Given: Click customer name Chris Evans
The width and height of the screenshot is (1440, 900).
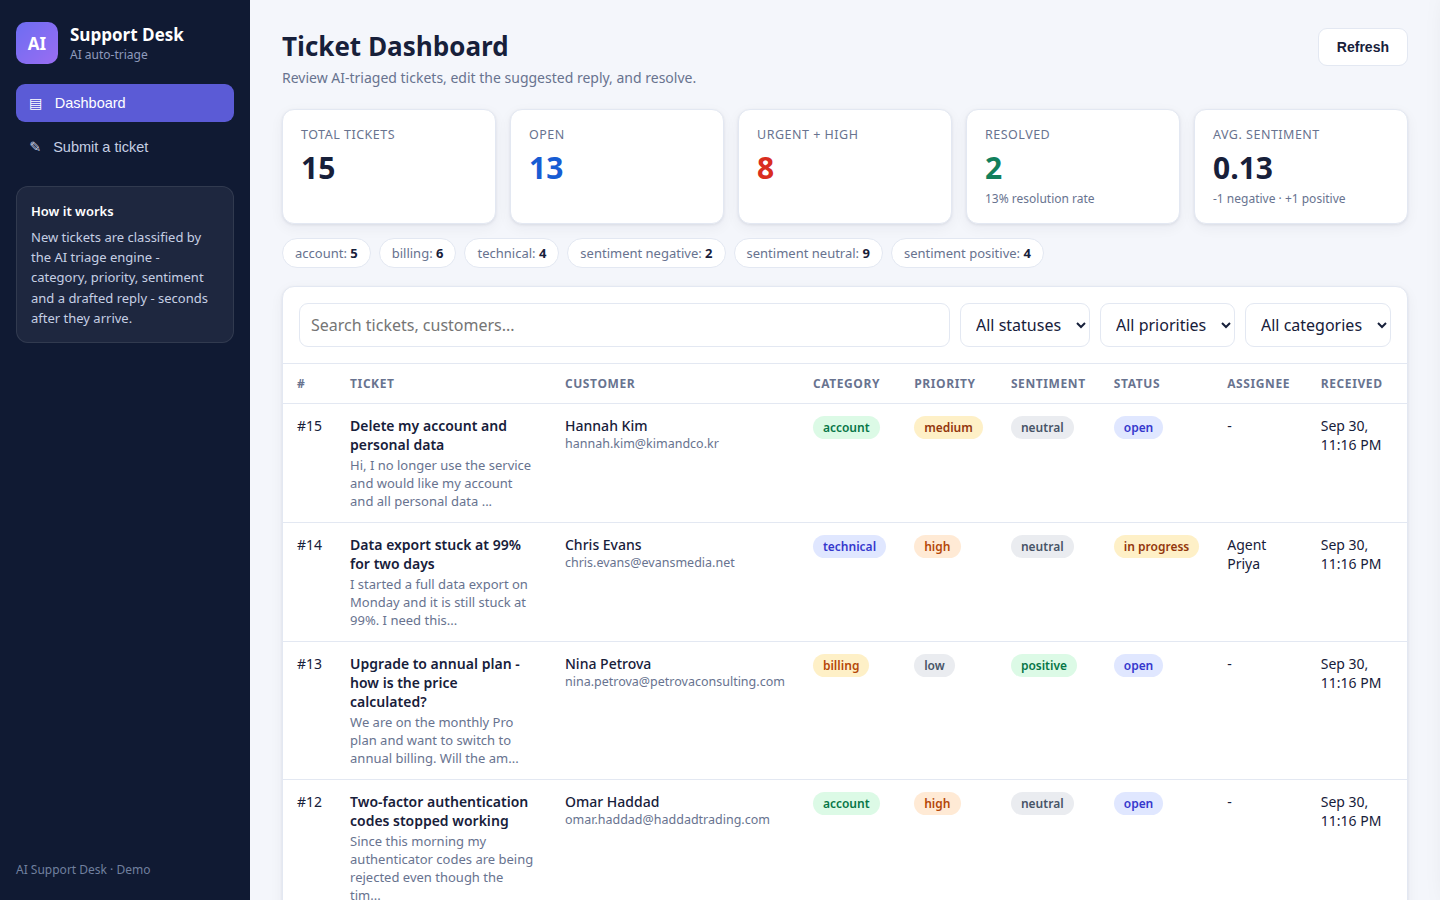Looking at the screenshot, I should tap(603, 545).
